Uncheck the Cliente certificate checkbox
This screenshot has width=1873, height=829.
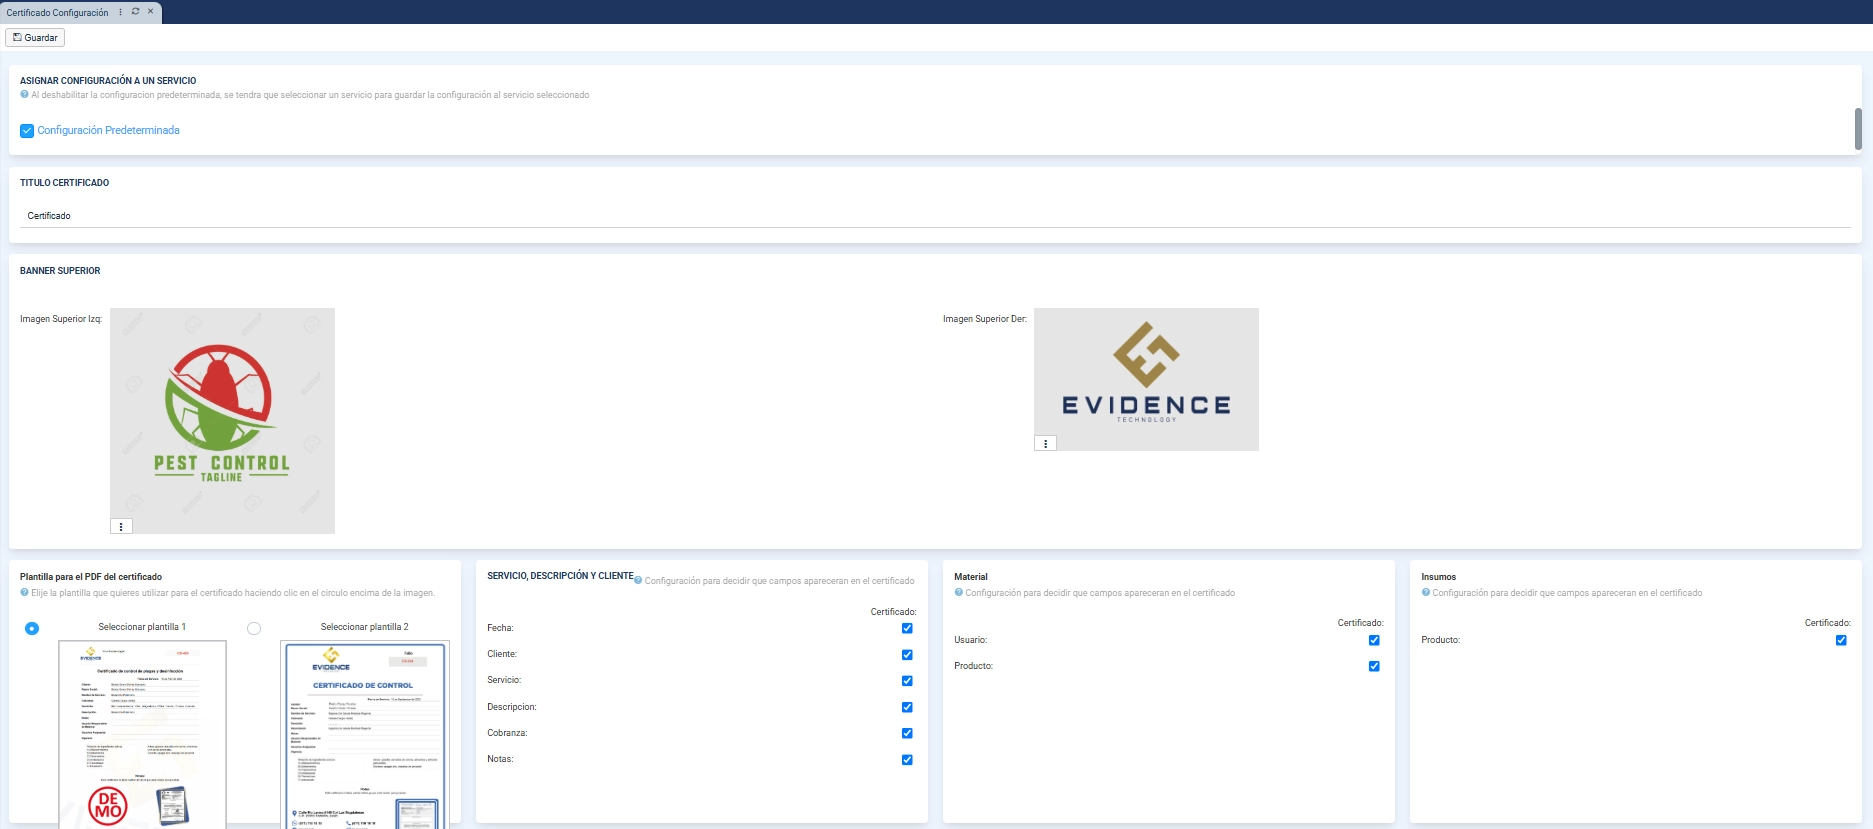click(x=907, y=655)
